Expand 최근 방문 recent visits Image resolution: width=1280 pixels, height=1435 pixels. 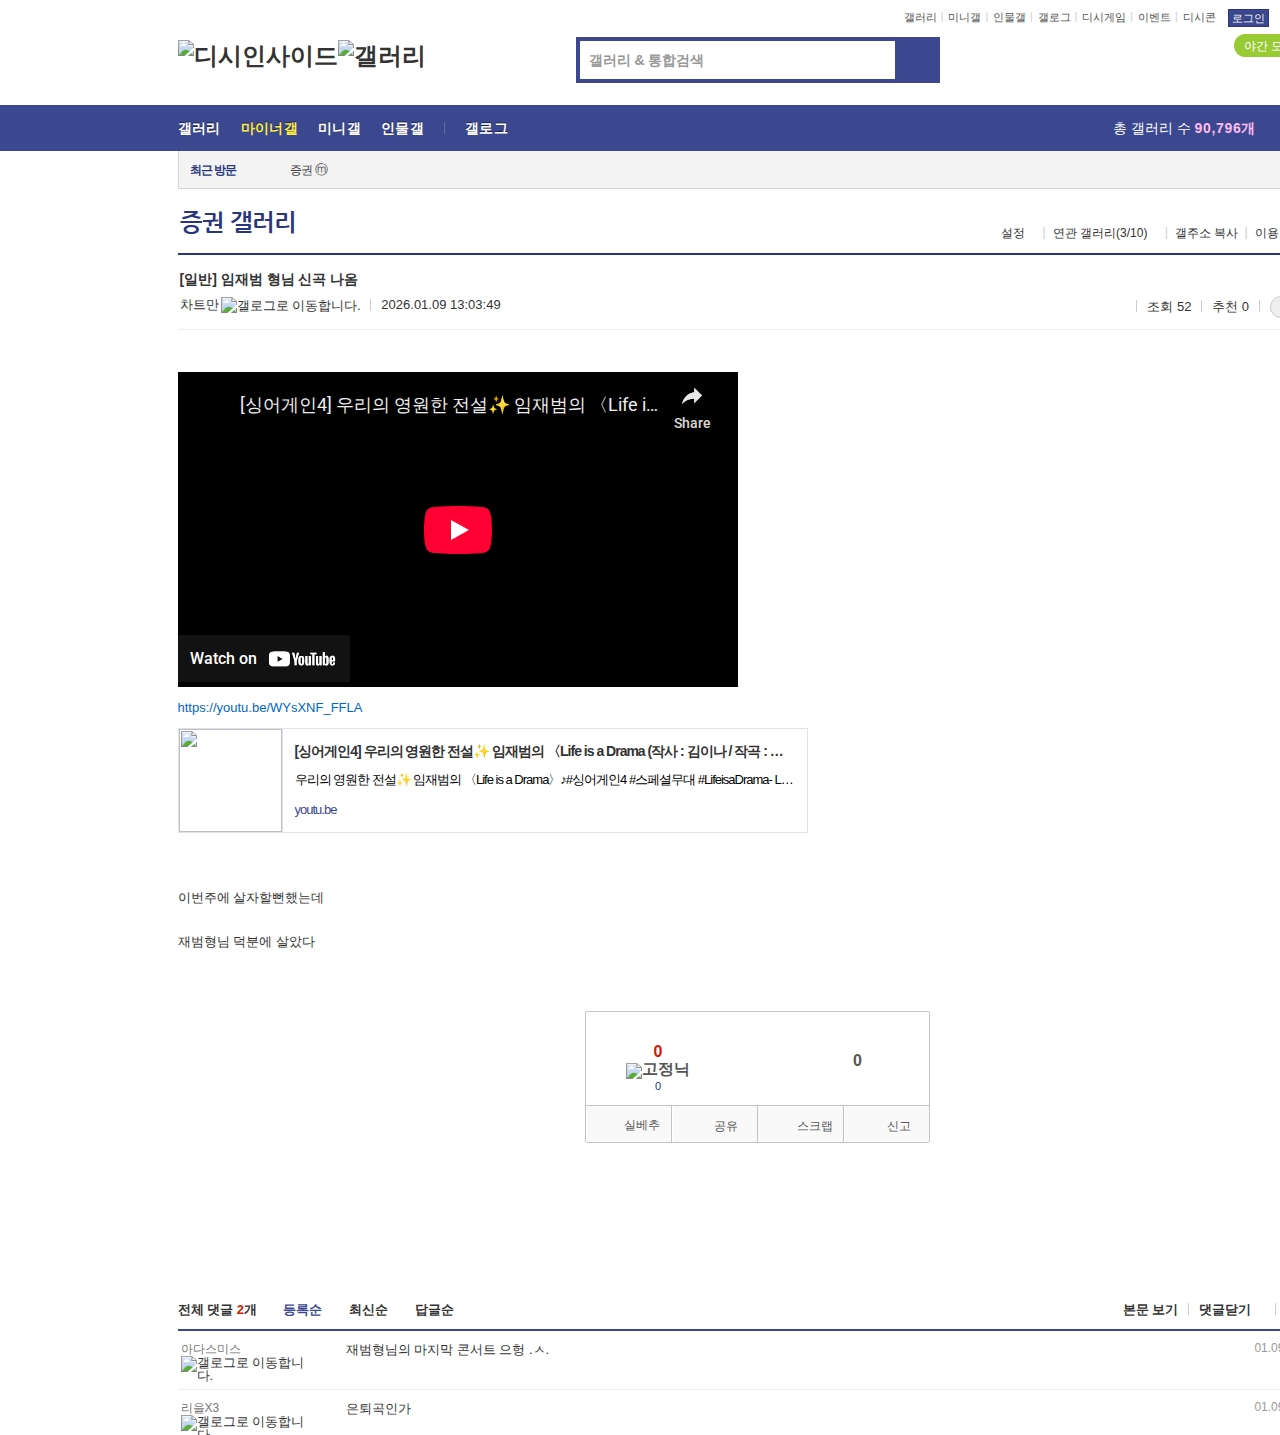click(213, 171)
